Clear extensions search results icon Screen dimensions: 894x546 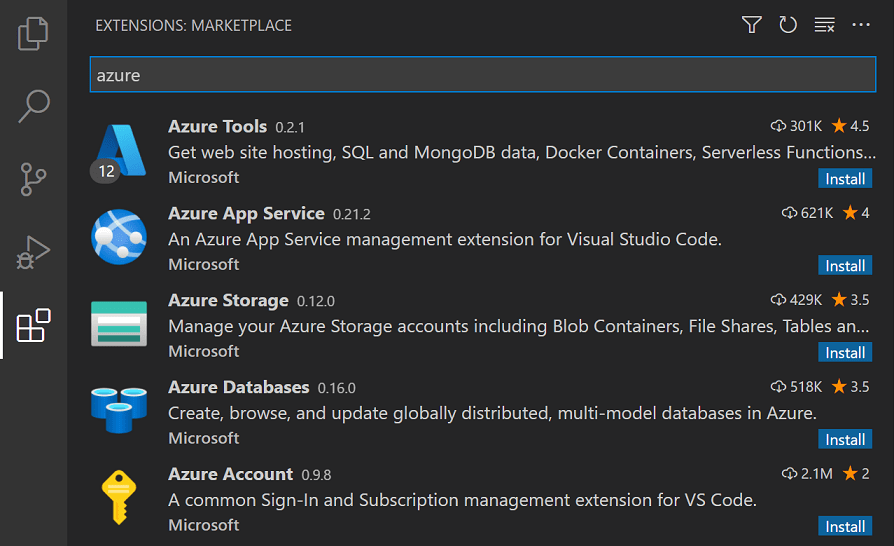click(x=824, y=25)
